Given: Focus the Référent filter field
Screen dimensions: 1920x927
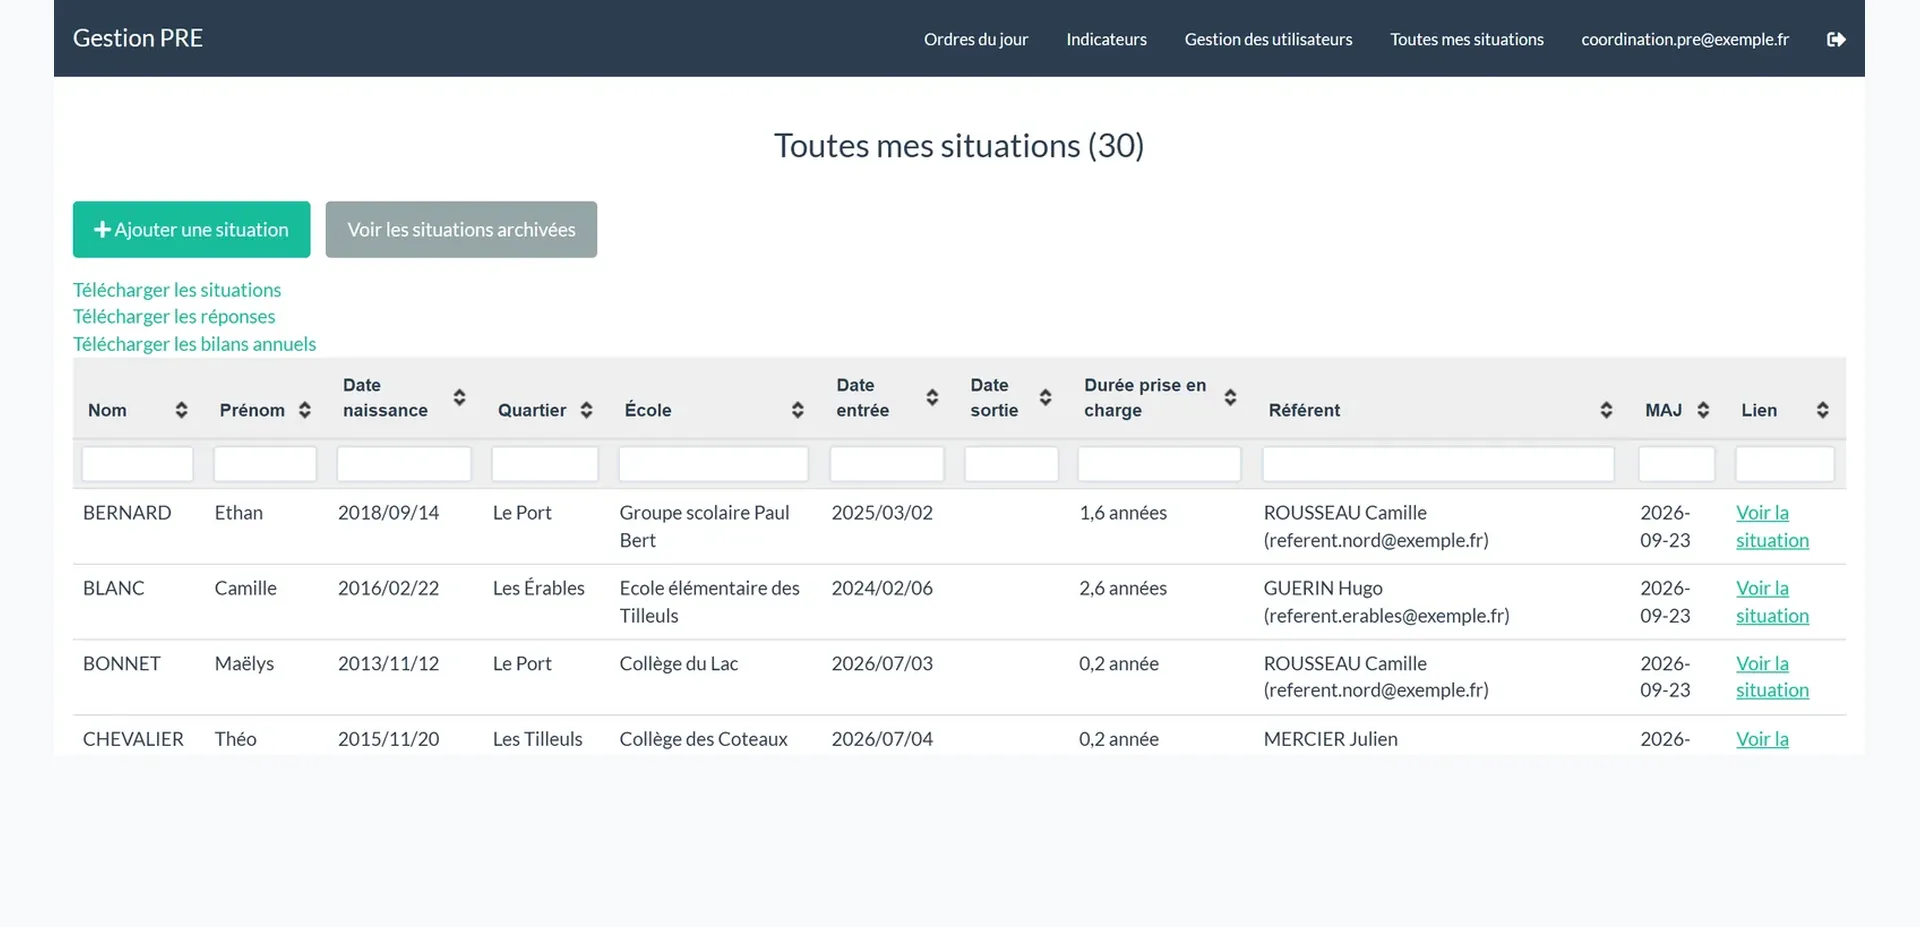Looking at the screenshot, I should pyautogui.click(x=1438, y=464).
